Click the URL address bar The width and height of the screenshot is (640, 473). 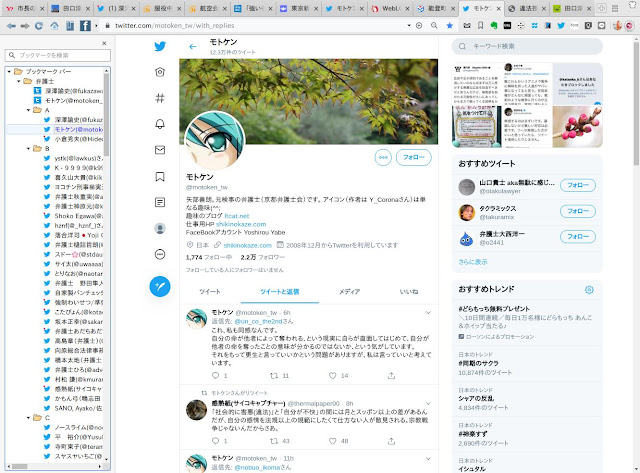pos(254,25)
